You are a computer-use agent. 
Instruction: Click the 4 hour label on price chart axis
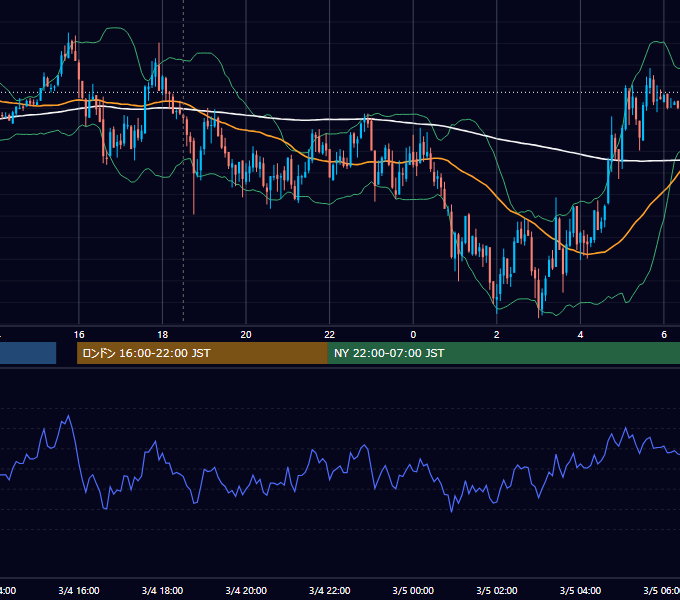(580, 335)
